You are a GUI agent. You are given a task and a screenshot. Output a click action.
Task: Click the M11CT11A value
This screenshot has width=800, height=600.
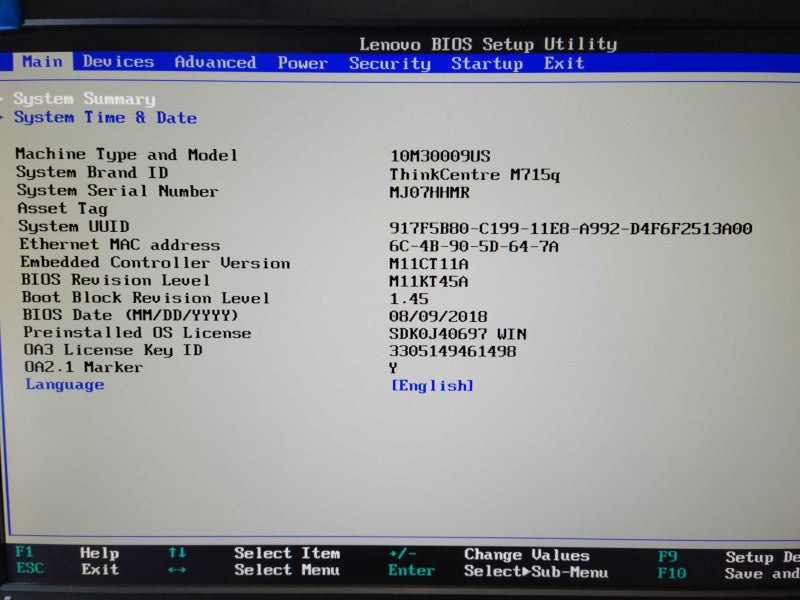(429, 264)
